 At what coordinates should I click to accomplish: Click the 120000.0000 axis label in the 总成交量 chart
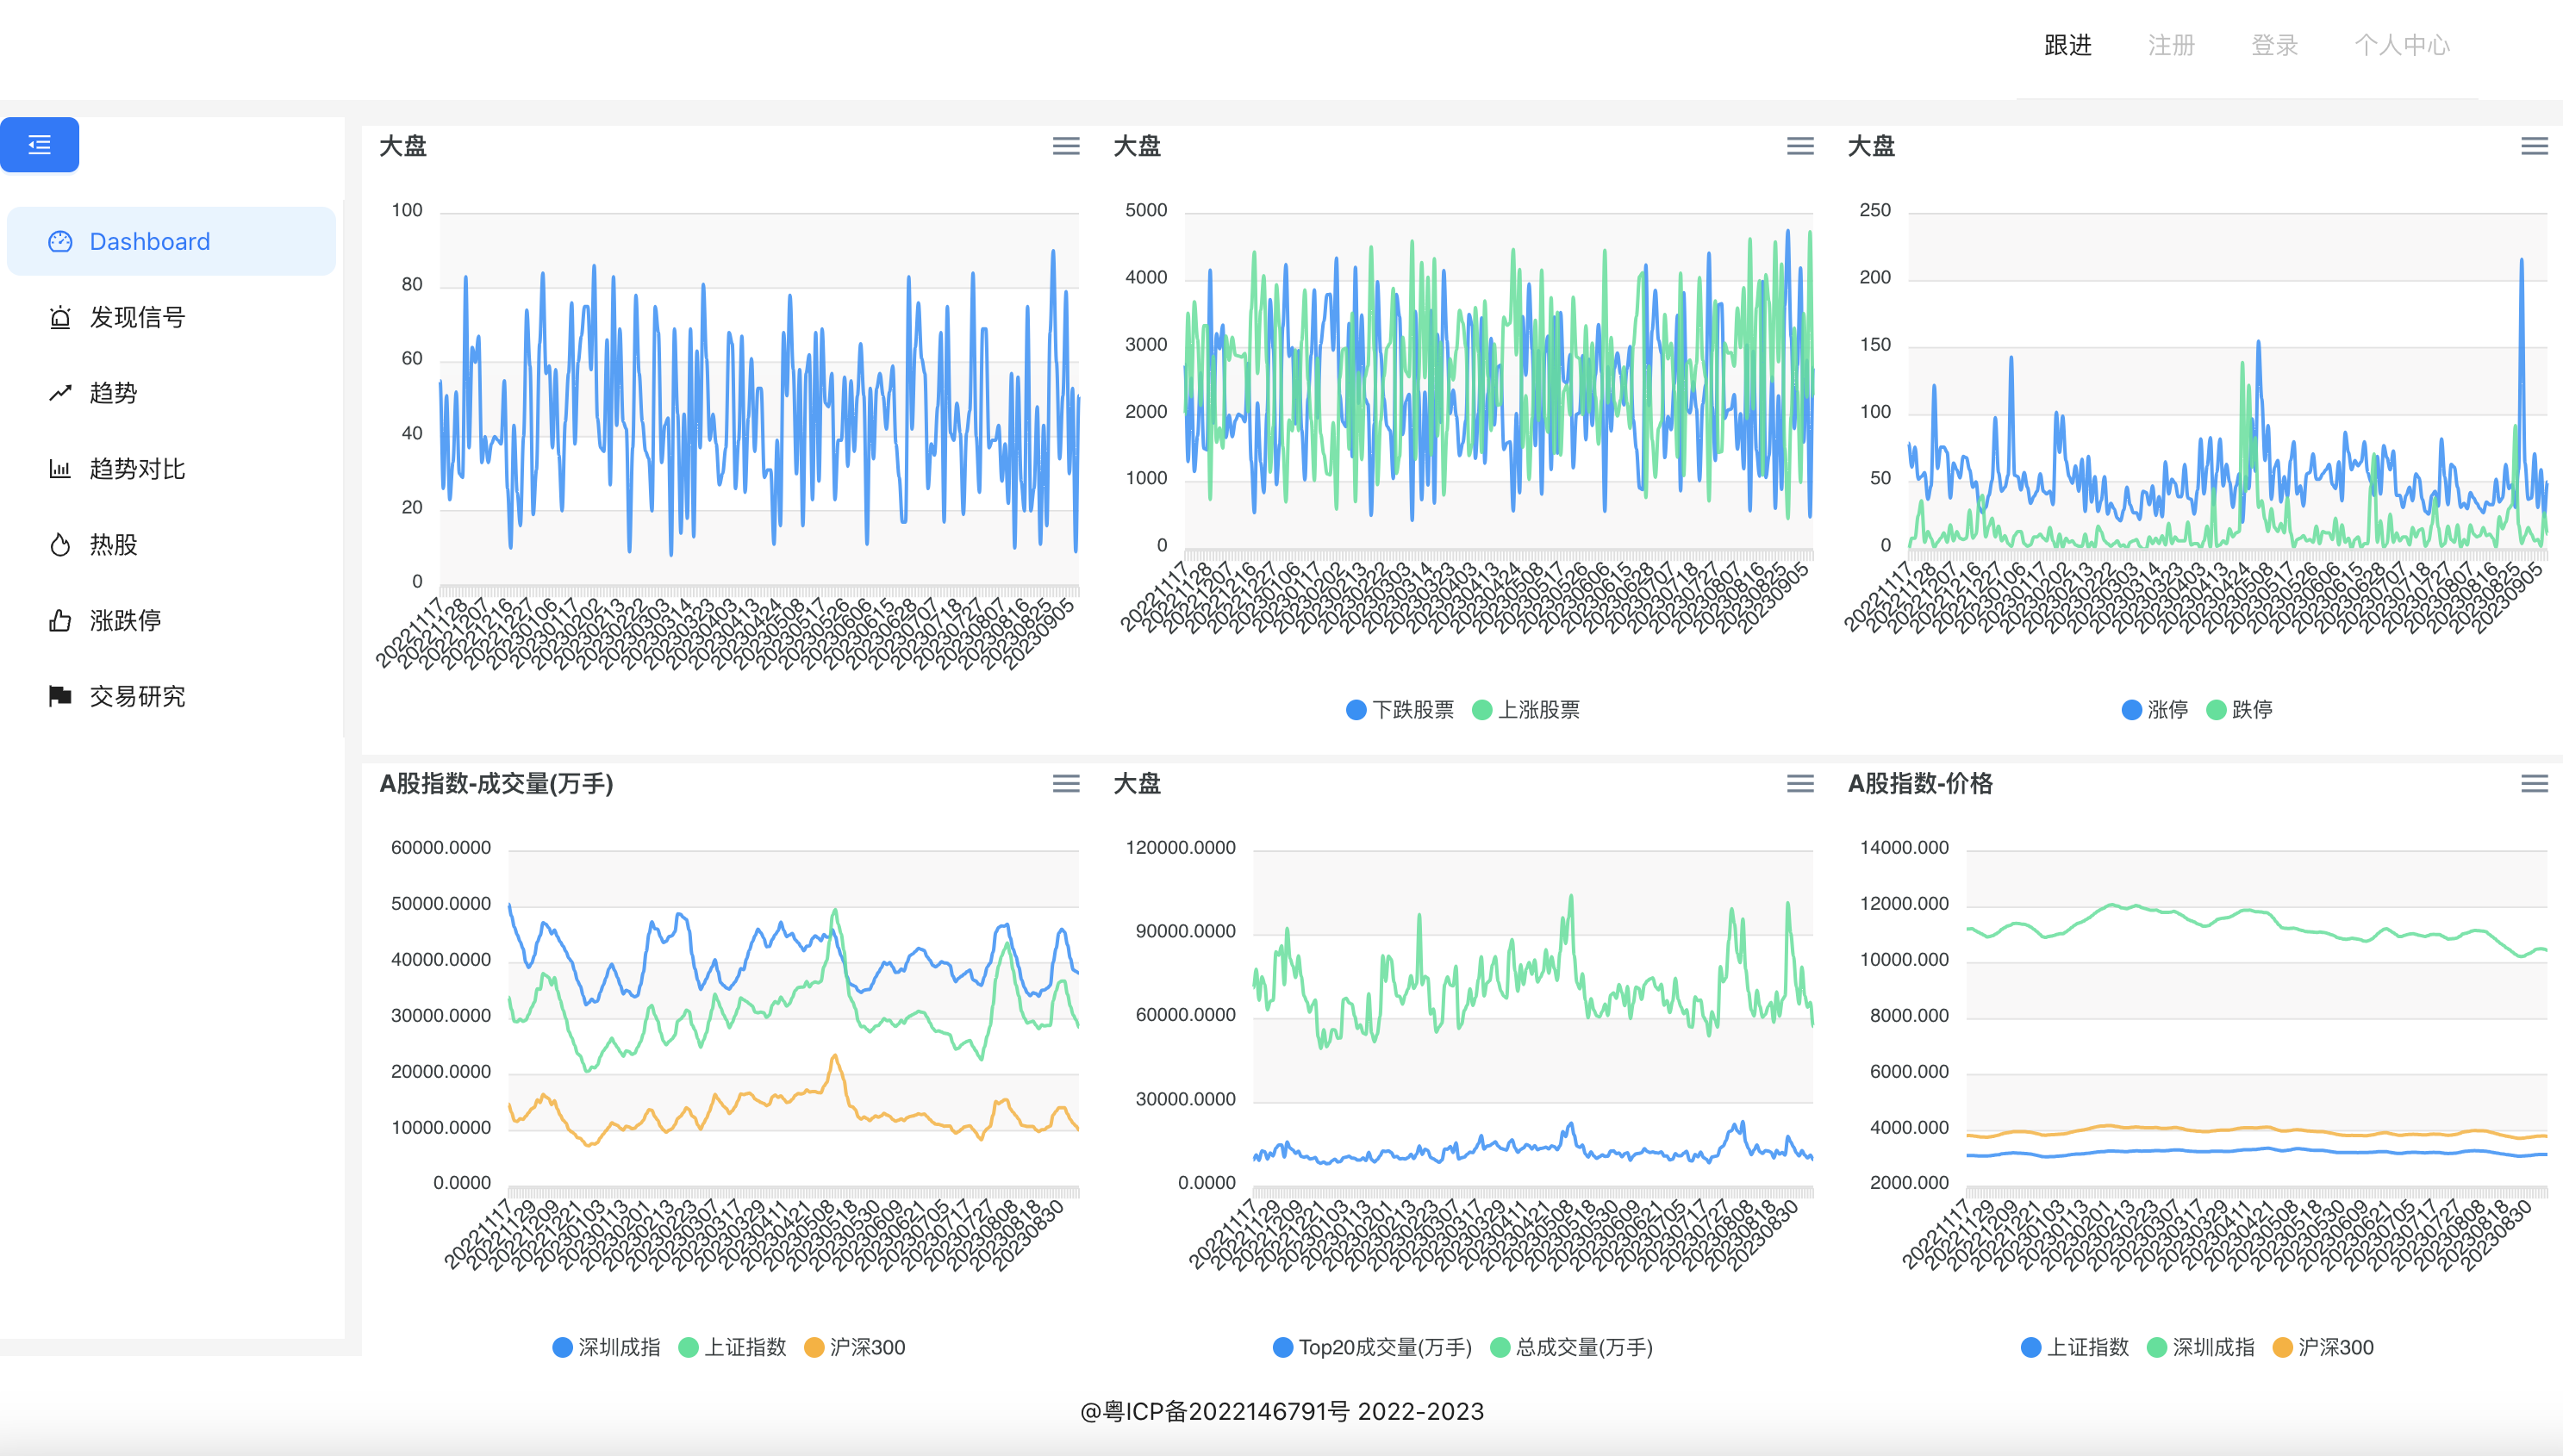click(1180, 847)
